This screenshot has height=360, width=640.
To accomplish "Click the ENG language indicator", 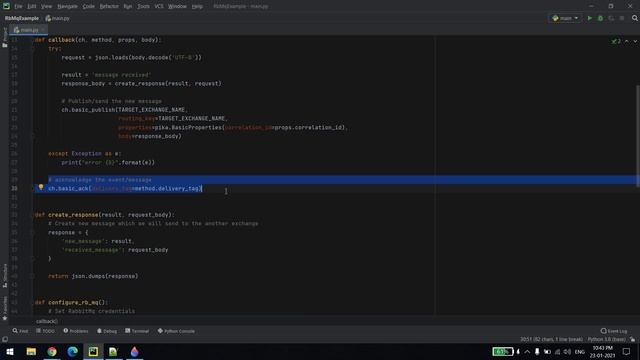I will pos(580,351).
